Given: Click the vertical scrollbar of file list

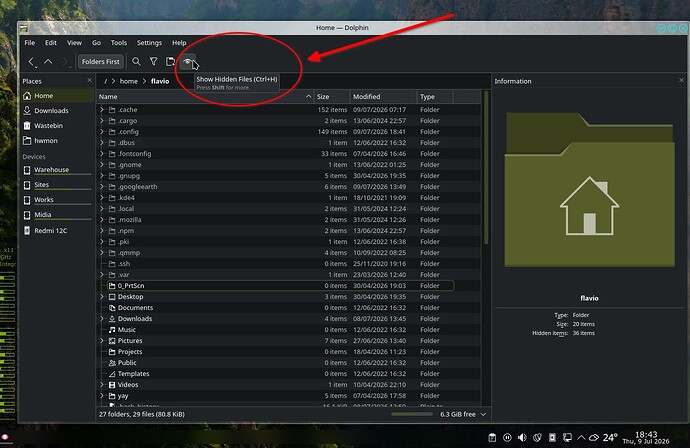Looking at the screenshot, I should point(486,168).
